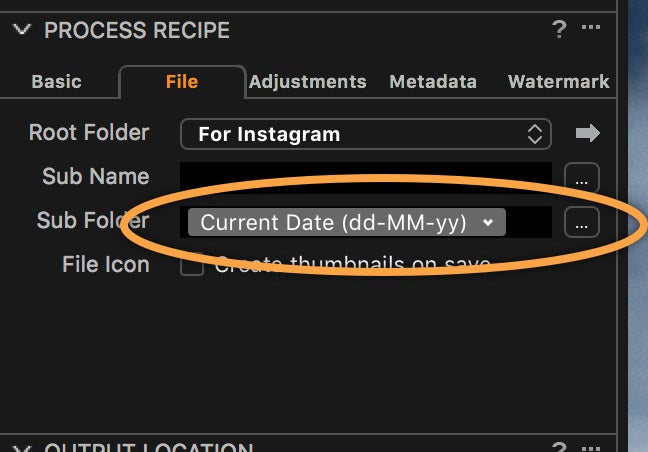The image size is (648, 452).
Task: Open Process Recipe panel options menu
Action: pyautogui.click(x=591, y=27)
